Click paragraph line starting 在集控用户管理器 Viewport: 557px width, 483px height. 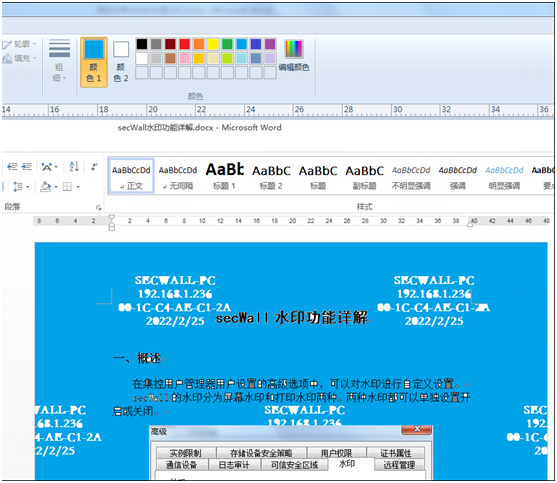(x=296, y=384)
